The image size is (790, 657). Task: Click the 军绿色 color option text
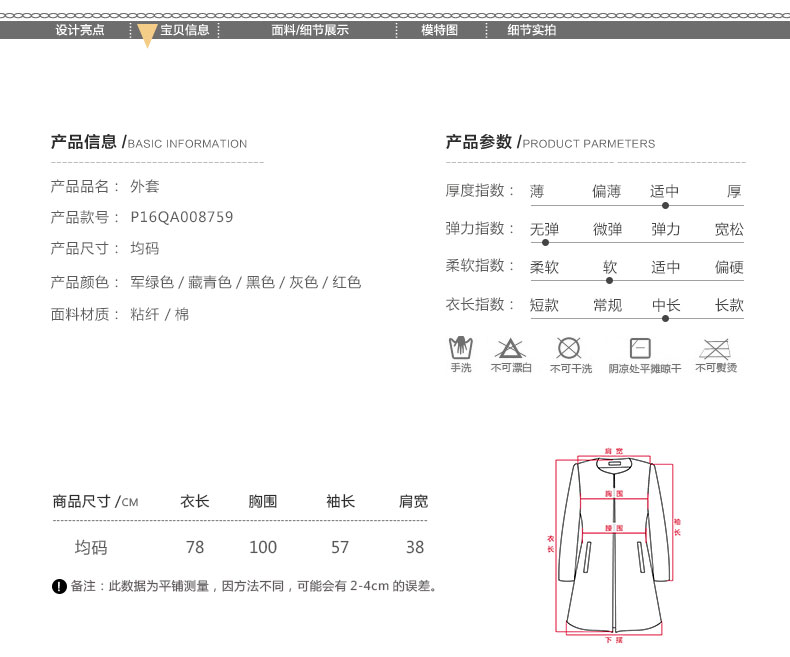[152, 282]
